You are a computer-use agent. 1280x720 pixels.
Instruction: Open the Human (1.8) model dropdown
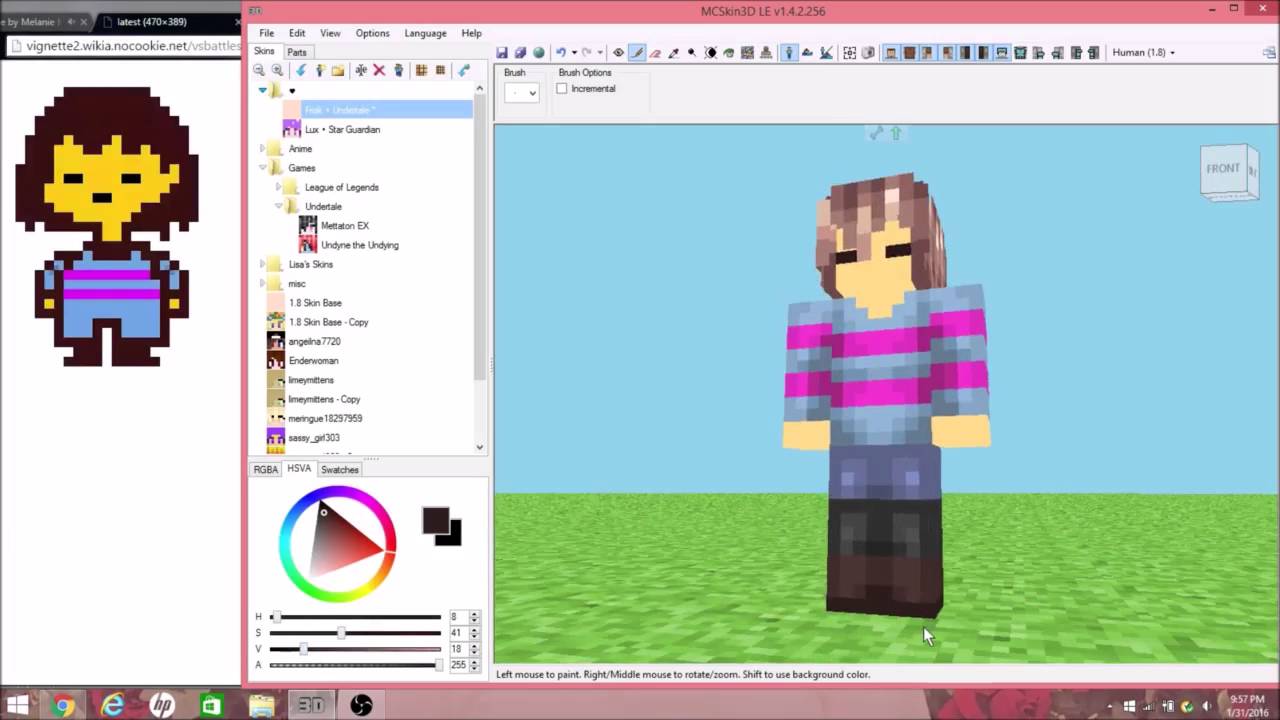click(x=1143, y=52)
